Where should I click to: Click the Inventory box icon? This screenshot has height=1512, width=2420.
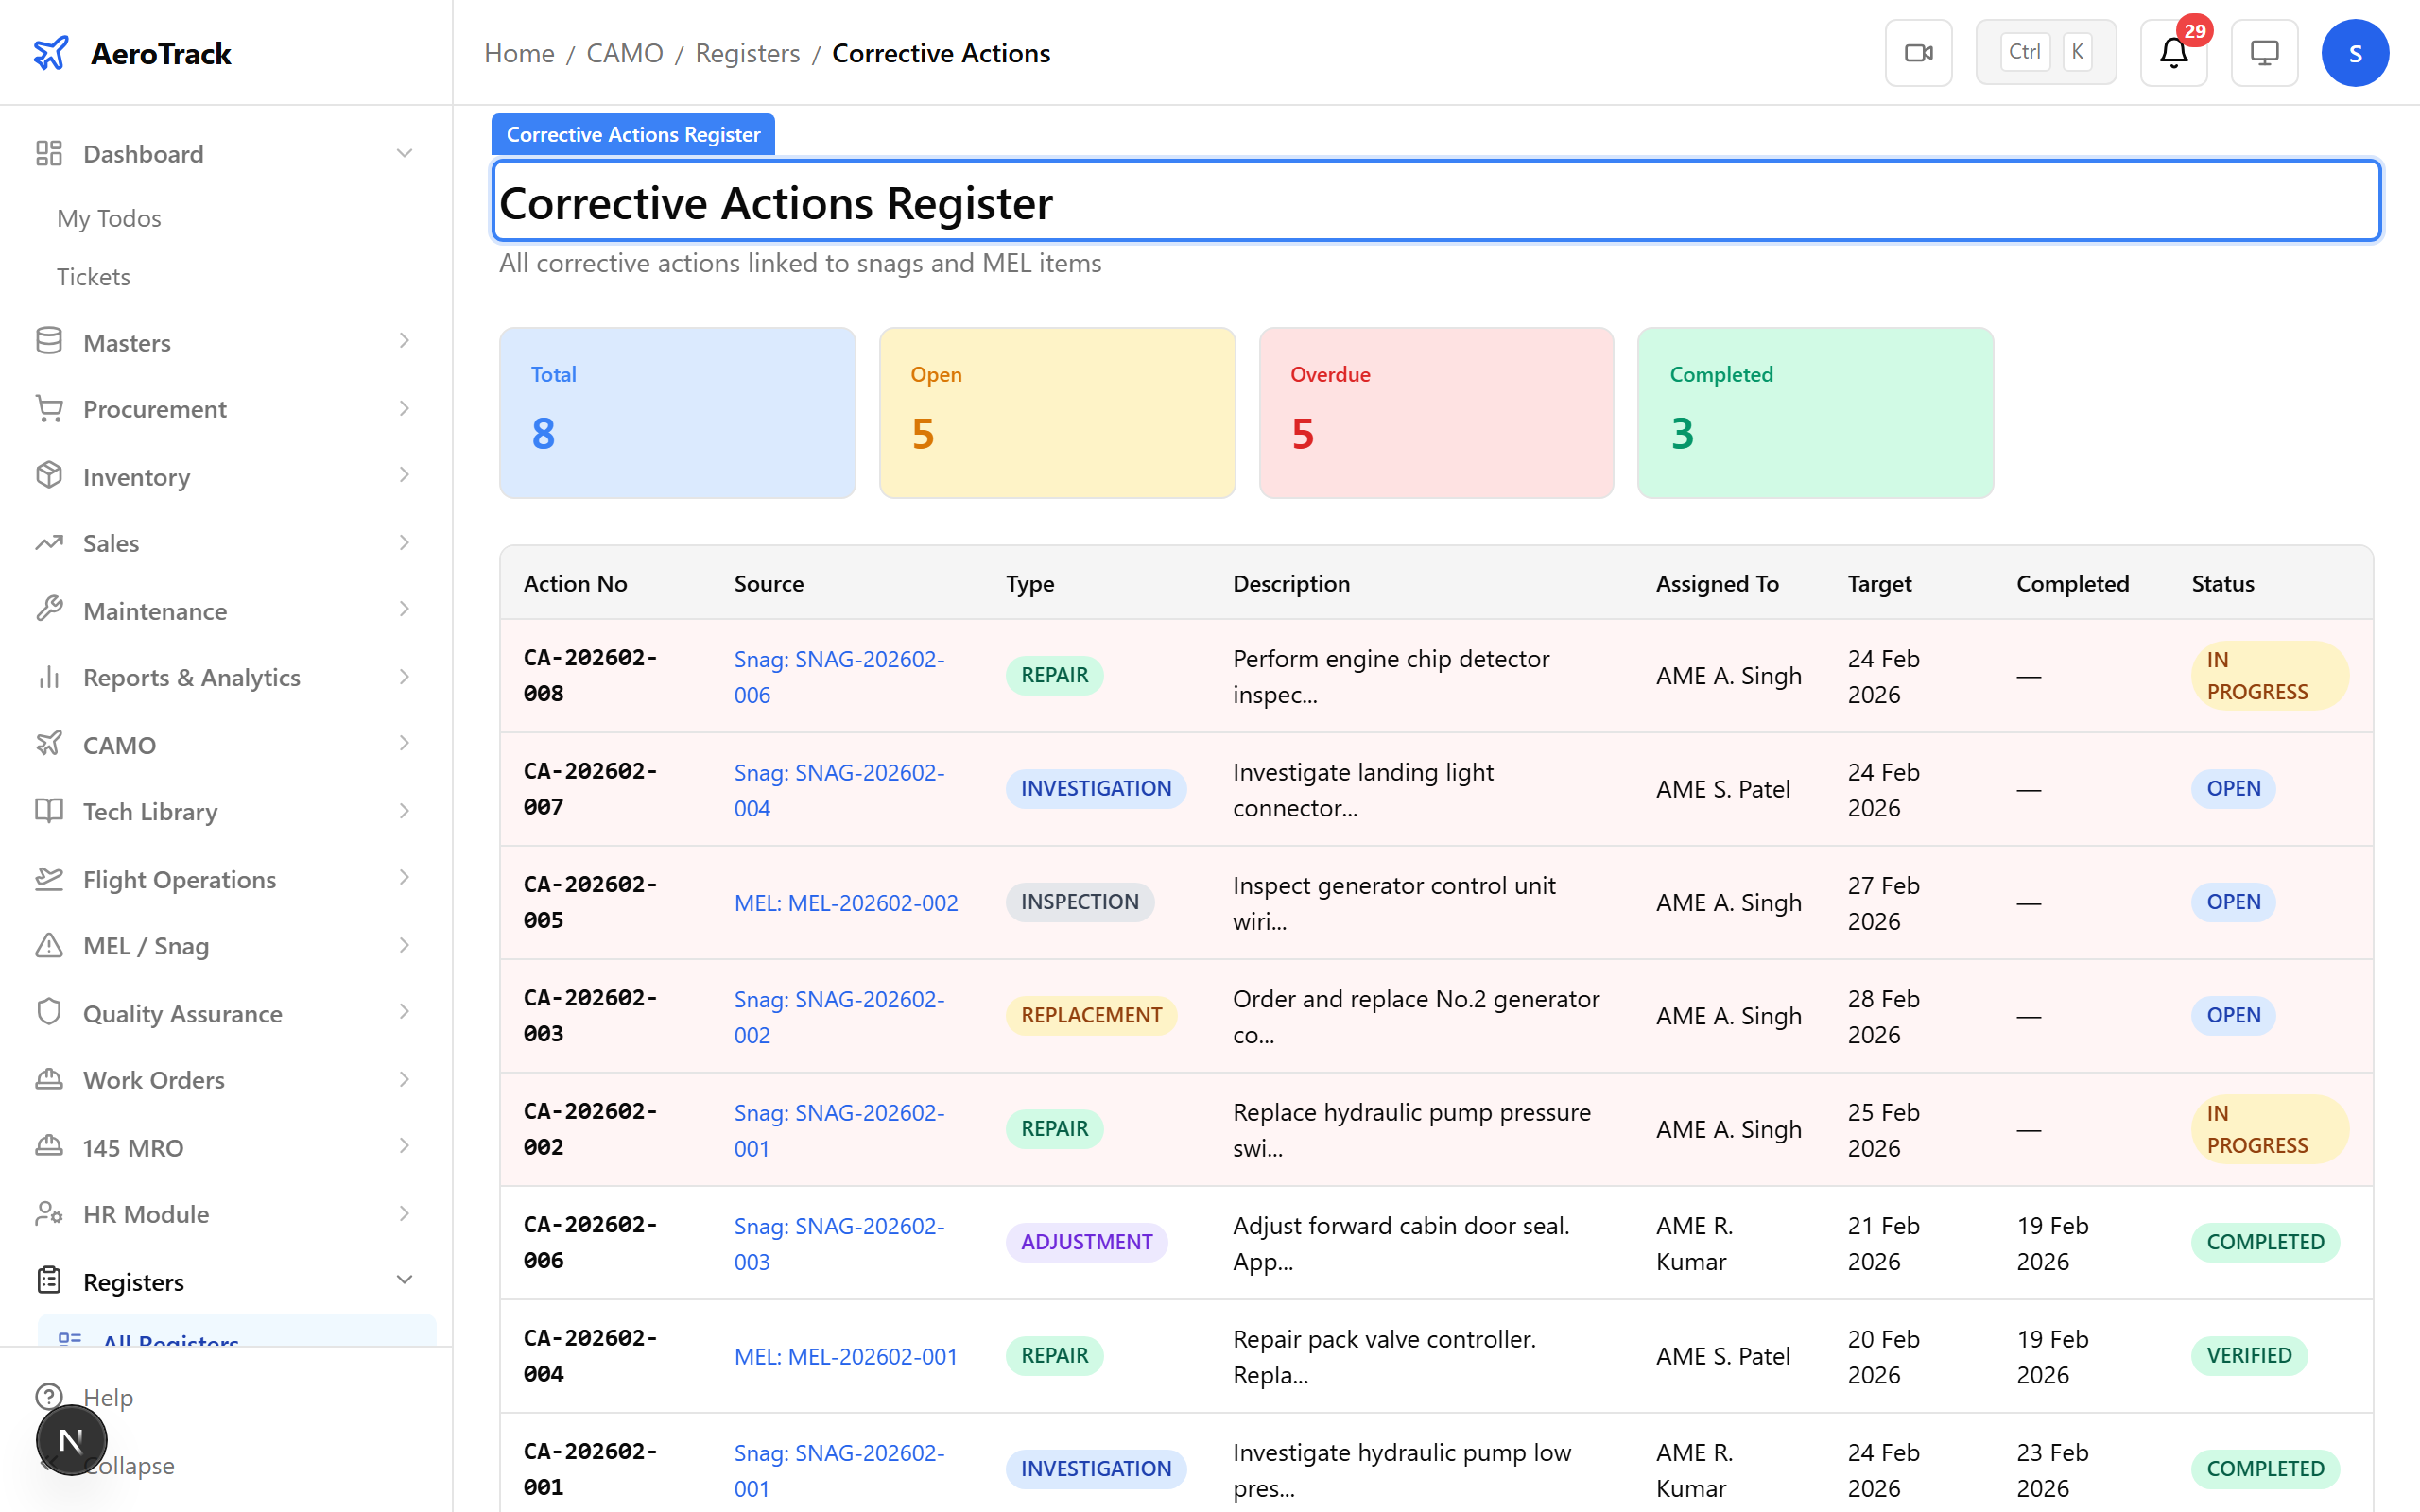tap(49, 476)
